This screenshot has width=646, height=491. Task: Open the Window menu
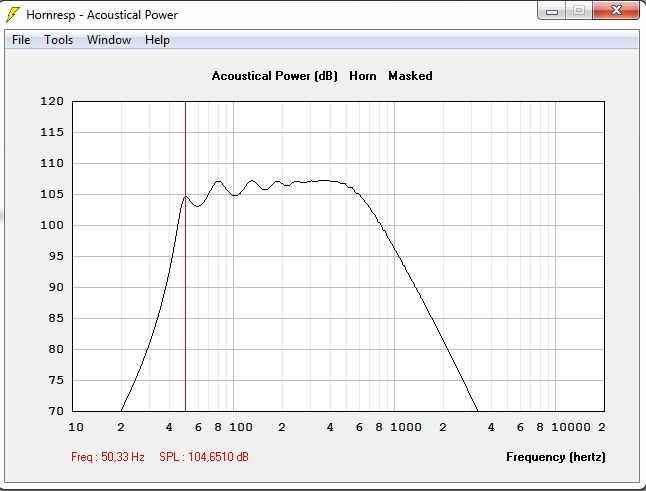pos(109,40)
